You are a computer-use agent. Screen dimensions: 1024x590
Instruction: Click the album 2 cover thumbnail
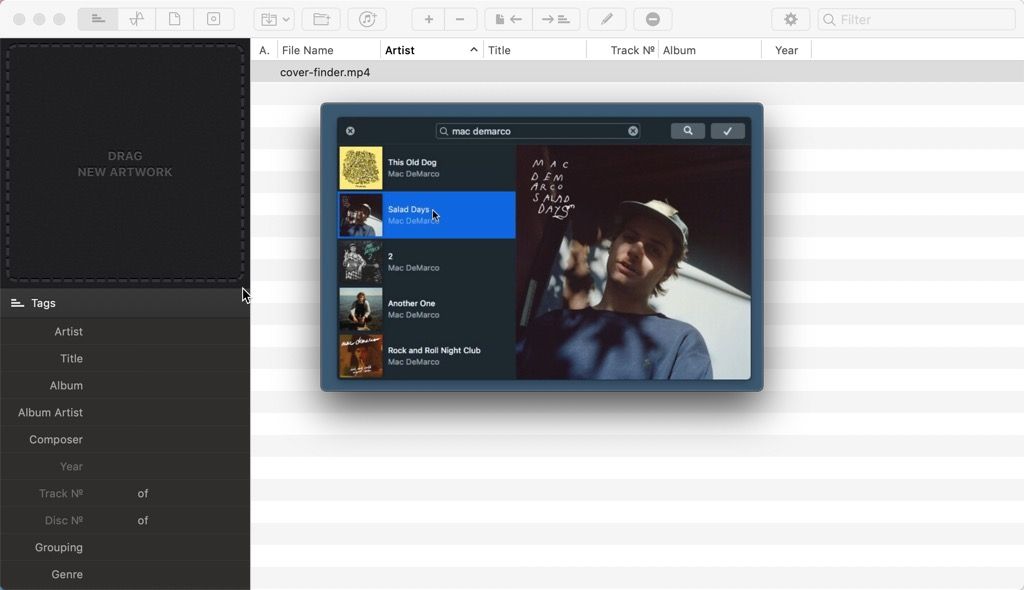[360, 262]
